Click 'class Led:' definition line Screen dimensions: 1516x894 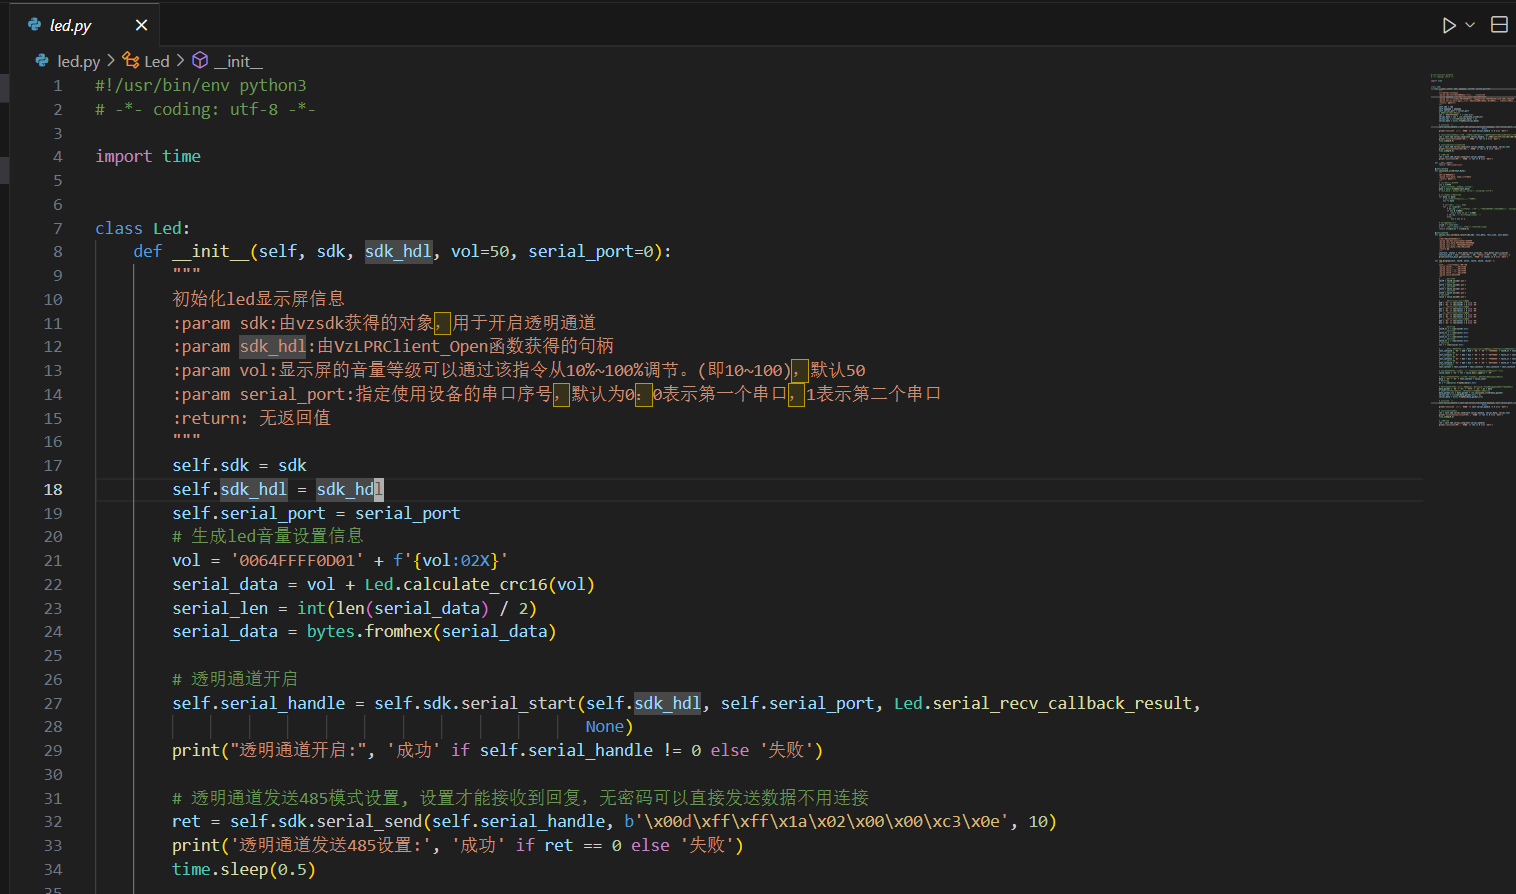[142, 228]
